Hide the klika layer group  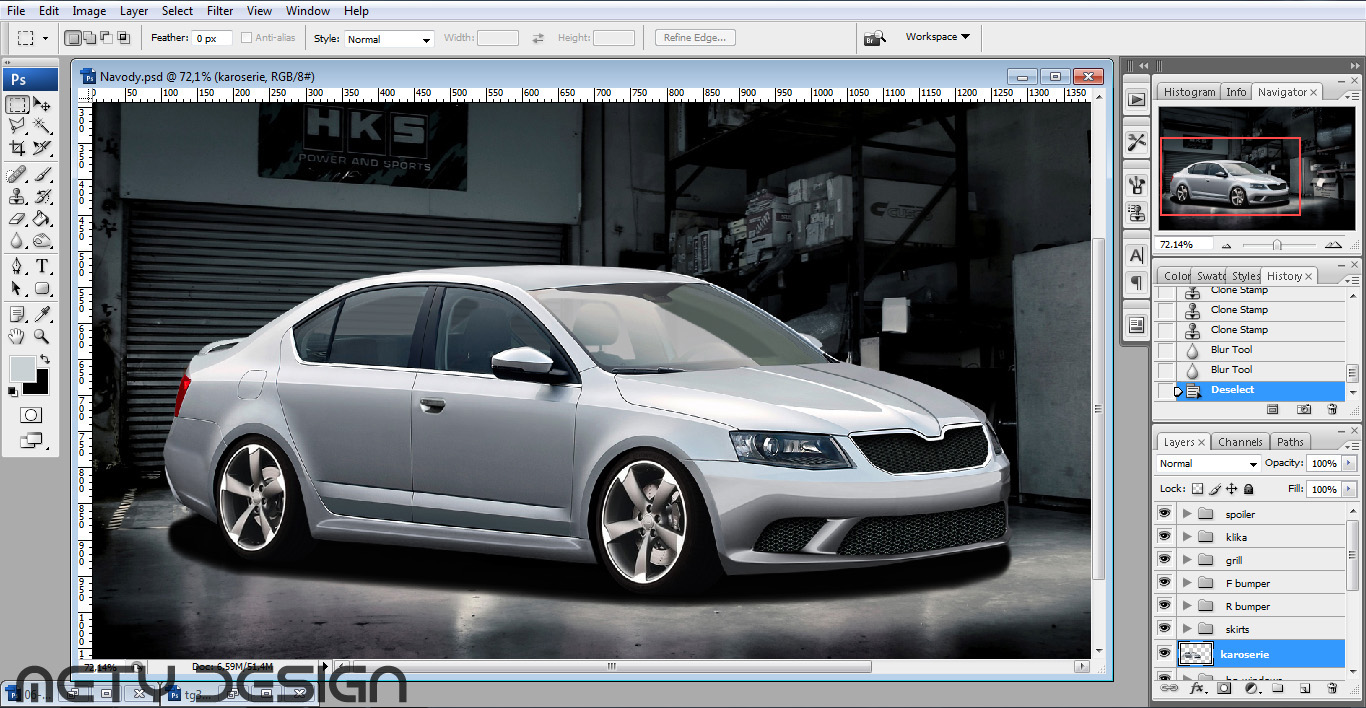pos(1164,537)
